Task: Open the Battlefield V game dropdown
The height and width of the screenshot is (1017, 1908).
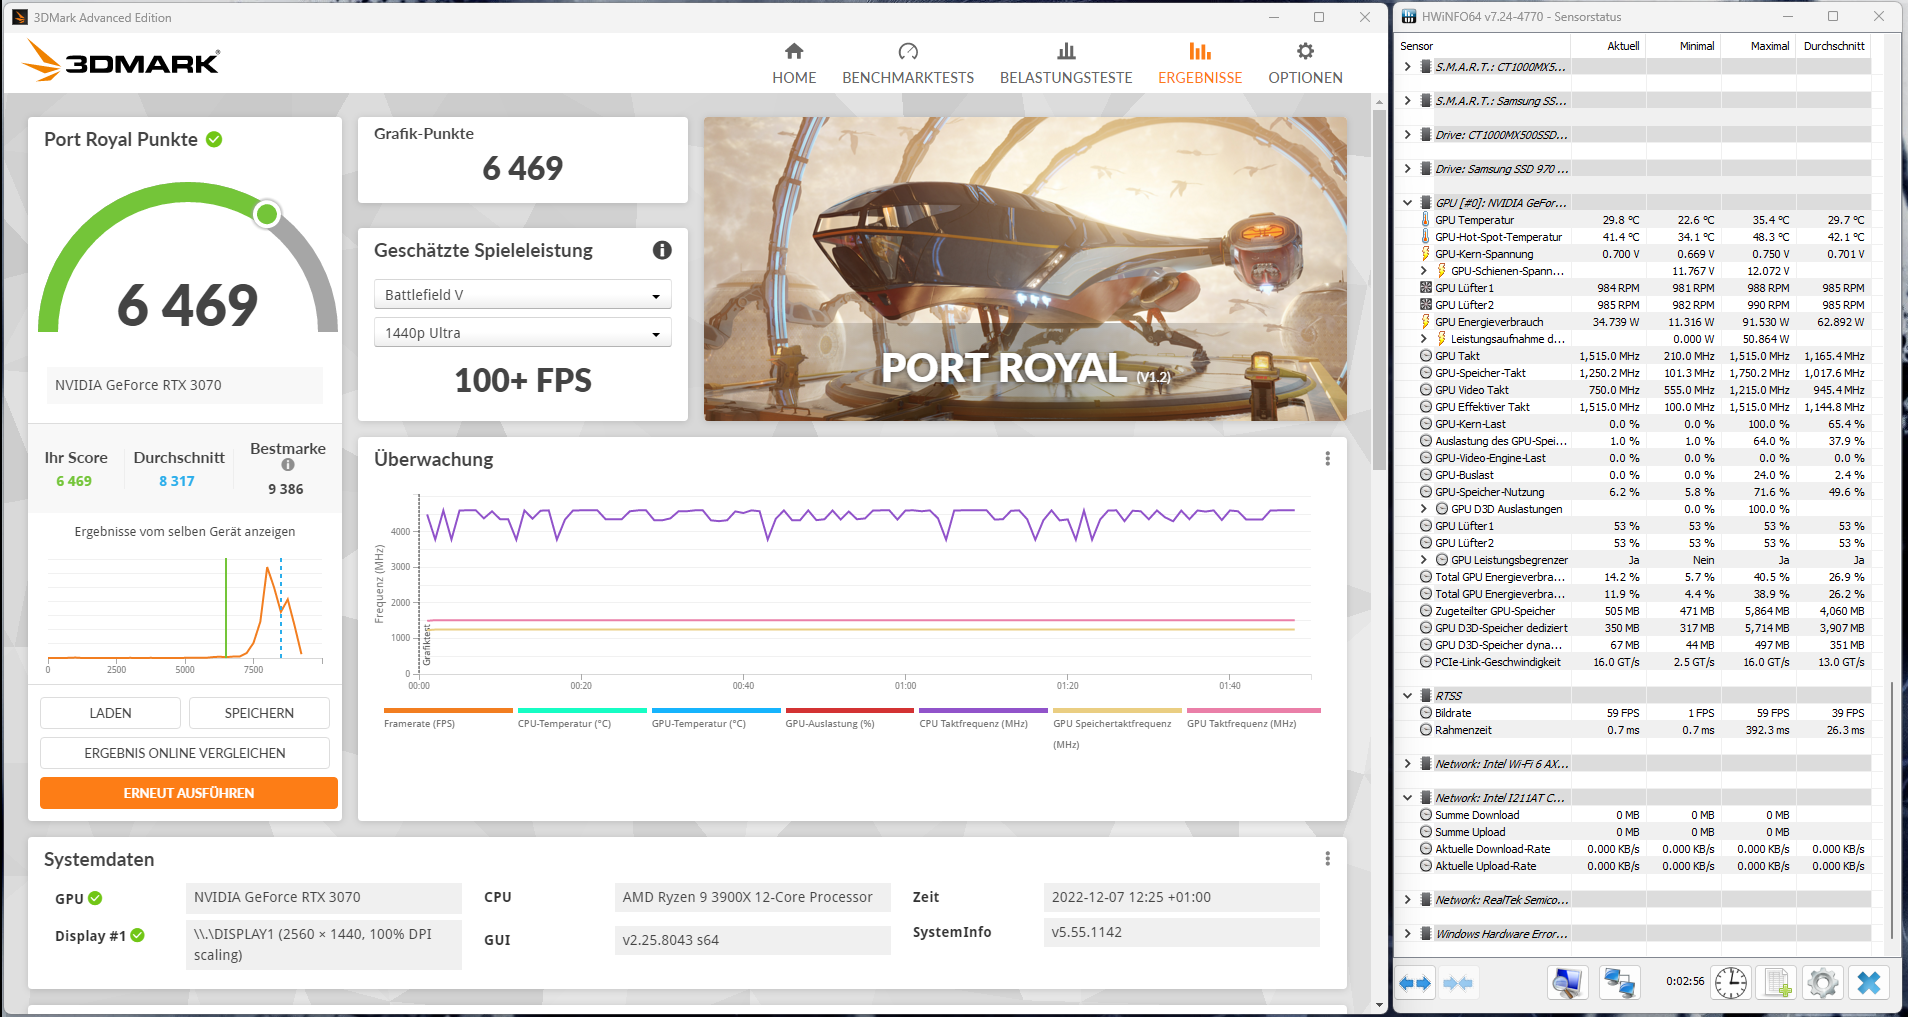Action: point(523,295)
